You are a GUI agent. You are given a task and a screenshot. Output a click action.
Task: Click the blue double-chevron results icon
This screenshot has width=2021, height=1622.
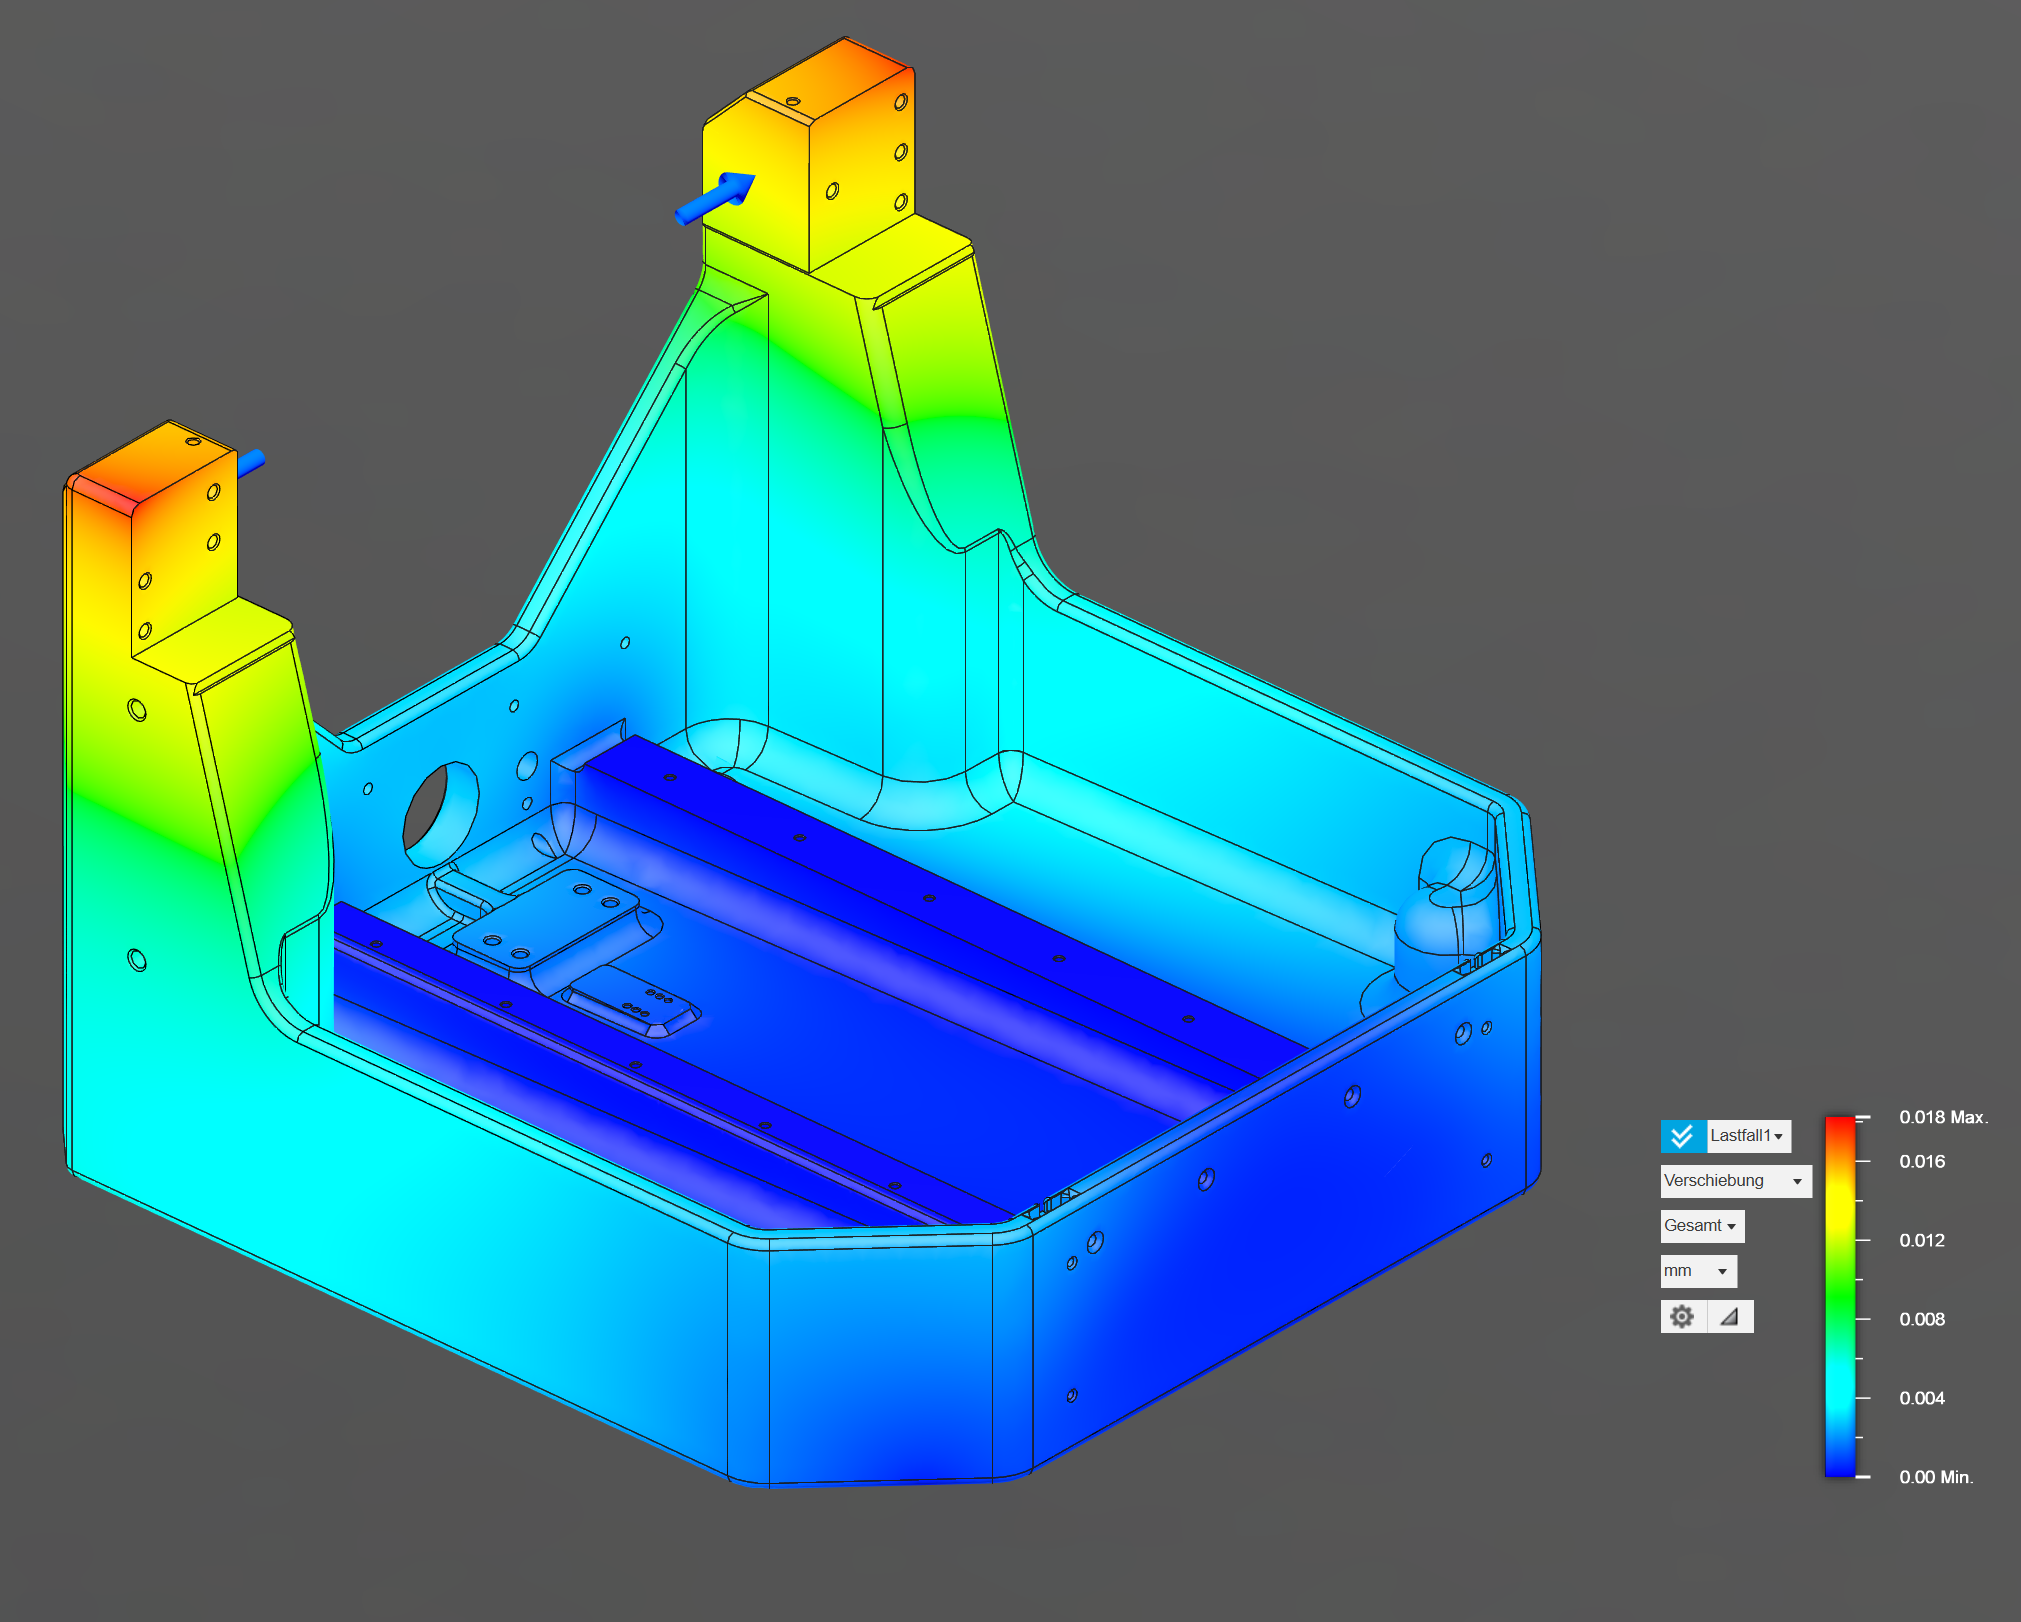[x=1682, y=1136]
